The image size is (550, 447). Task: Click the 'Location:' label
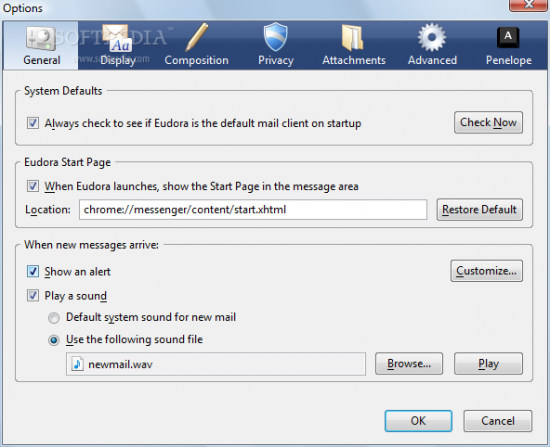click(x=48, y=210)
